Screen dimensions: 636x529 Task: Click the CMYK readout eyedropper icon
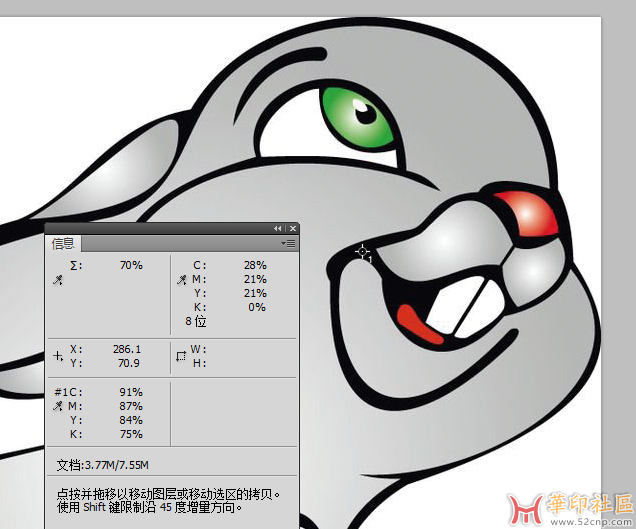pyautogui.click(x=182, y=280)
